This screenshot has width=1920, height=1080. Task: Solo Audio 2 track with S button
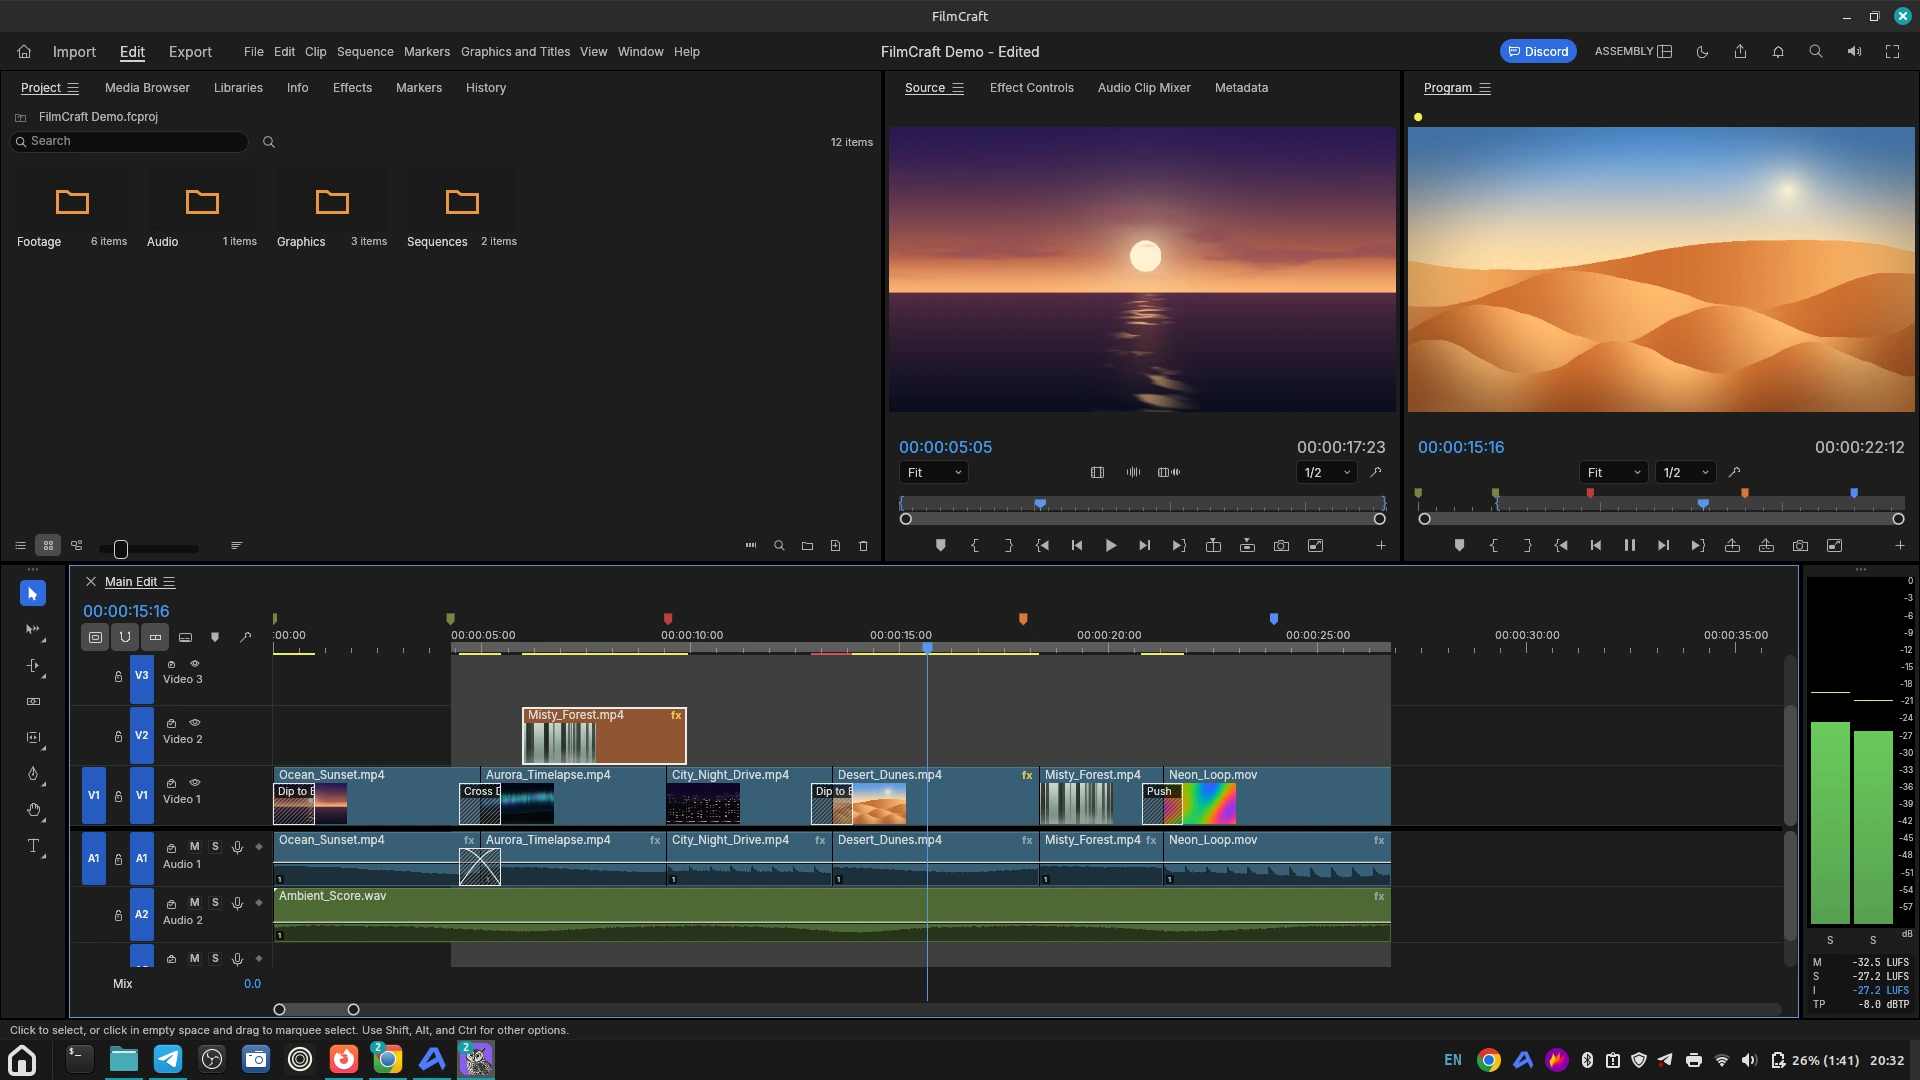(215, 903)
